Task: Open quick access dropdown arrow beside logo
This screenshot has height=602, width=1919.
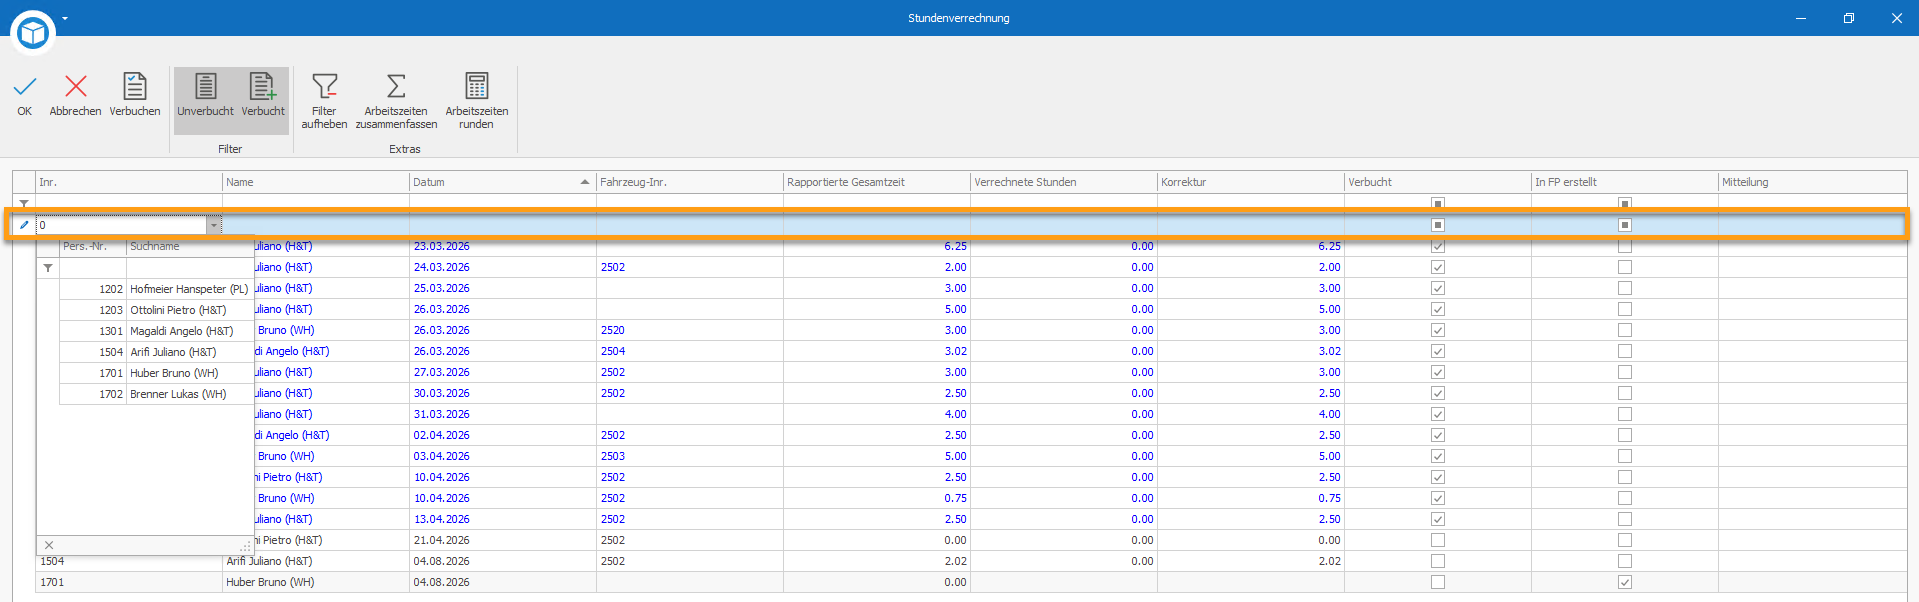Action: [65, 18]
